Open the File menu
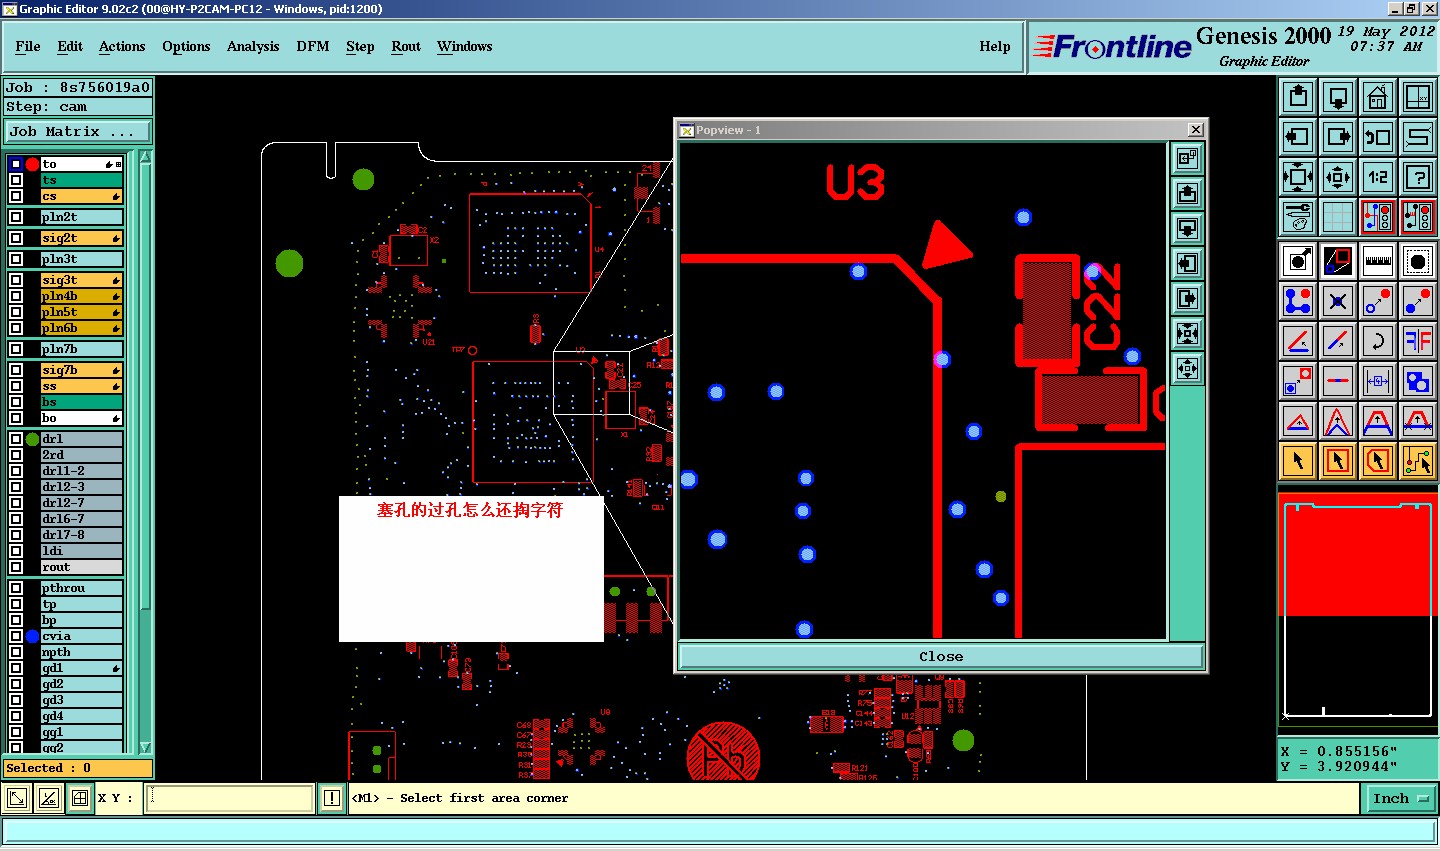 tap(28, 46)
